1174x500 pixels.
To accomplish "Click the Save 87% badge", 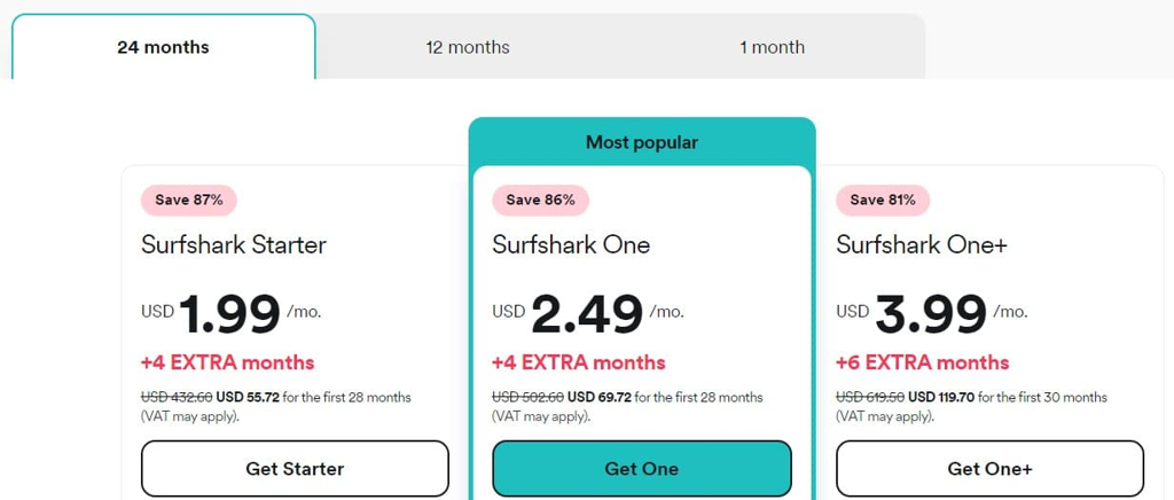I will point(189,200).
